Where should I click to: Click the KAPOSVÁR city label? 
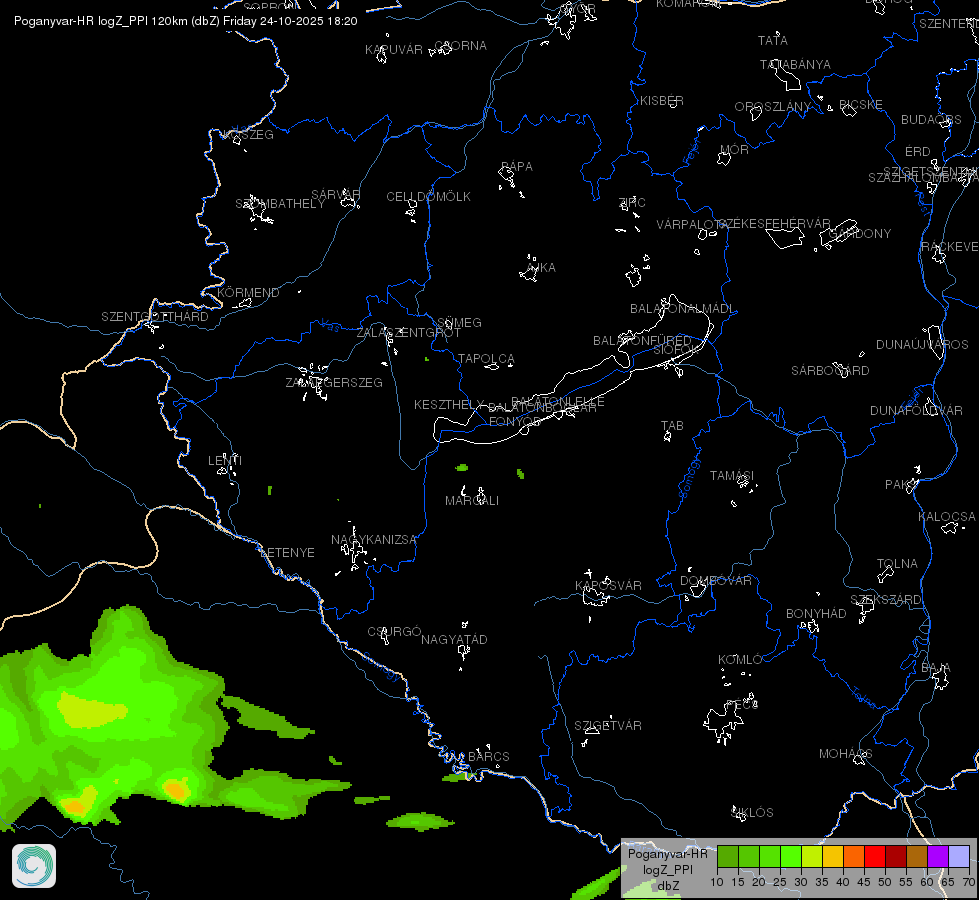(x=608, y=585)
